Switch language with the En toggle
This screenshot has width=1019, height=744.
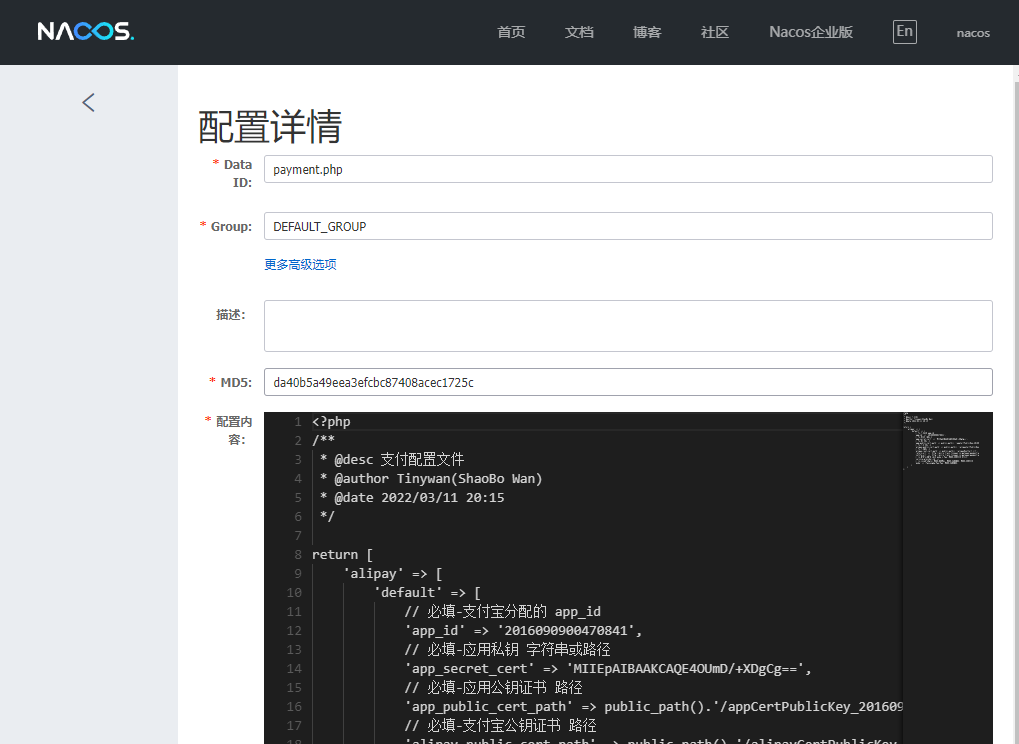tap(904, 32)
